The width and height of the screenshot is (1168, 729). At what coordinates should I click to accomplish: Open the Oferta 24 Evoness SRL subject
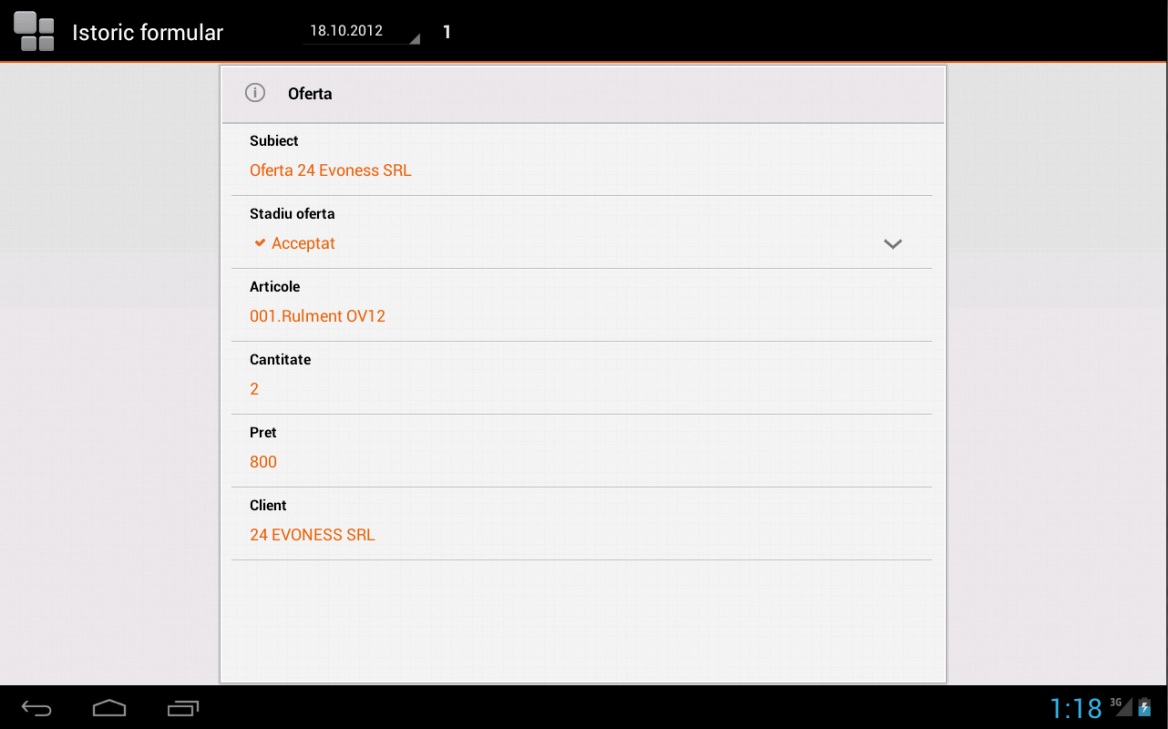click(x=330, y=171)
